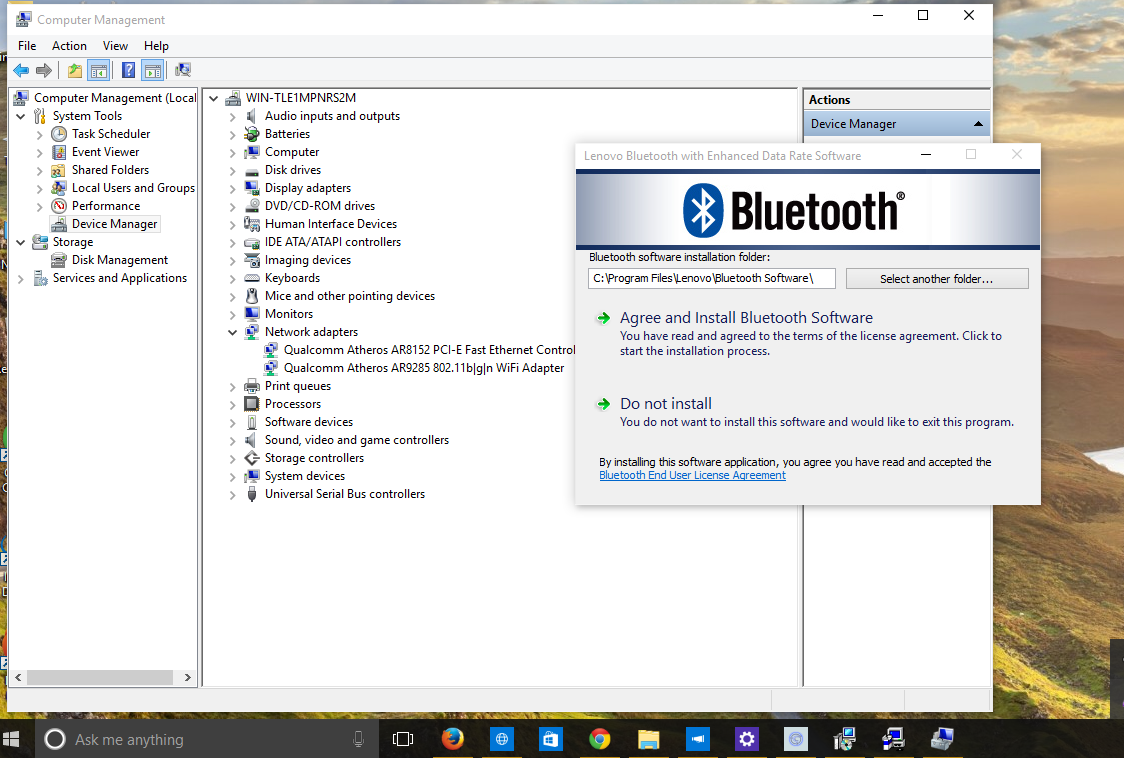The image size is (1124, 758).
Task: Collapse the WIN-TLE1MPNRS2M root node
Action: tap(214, 98)
